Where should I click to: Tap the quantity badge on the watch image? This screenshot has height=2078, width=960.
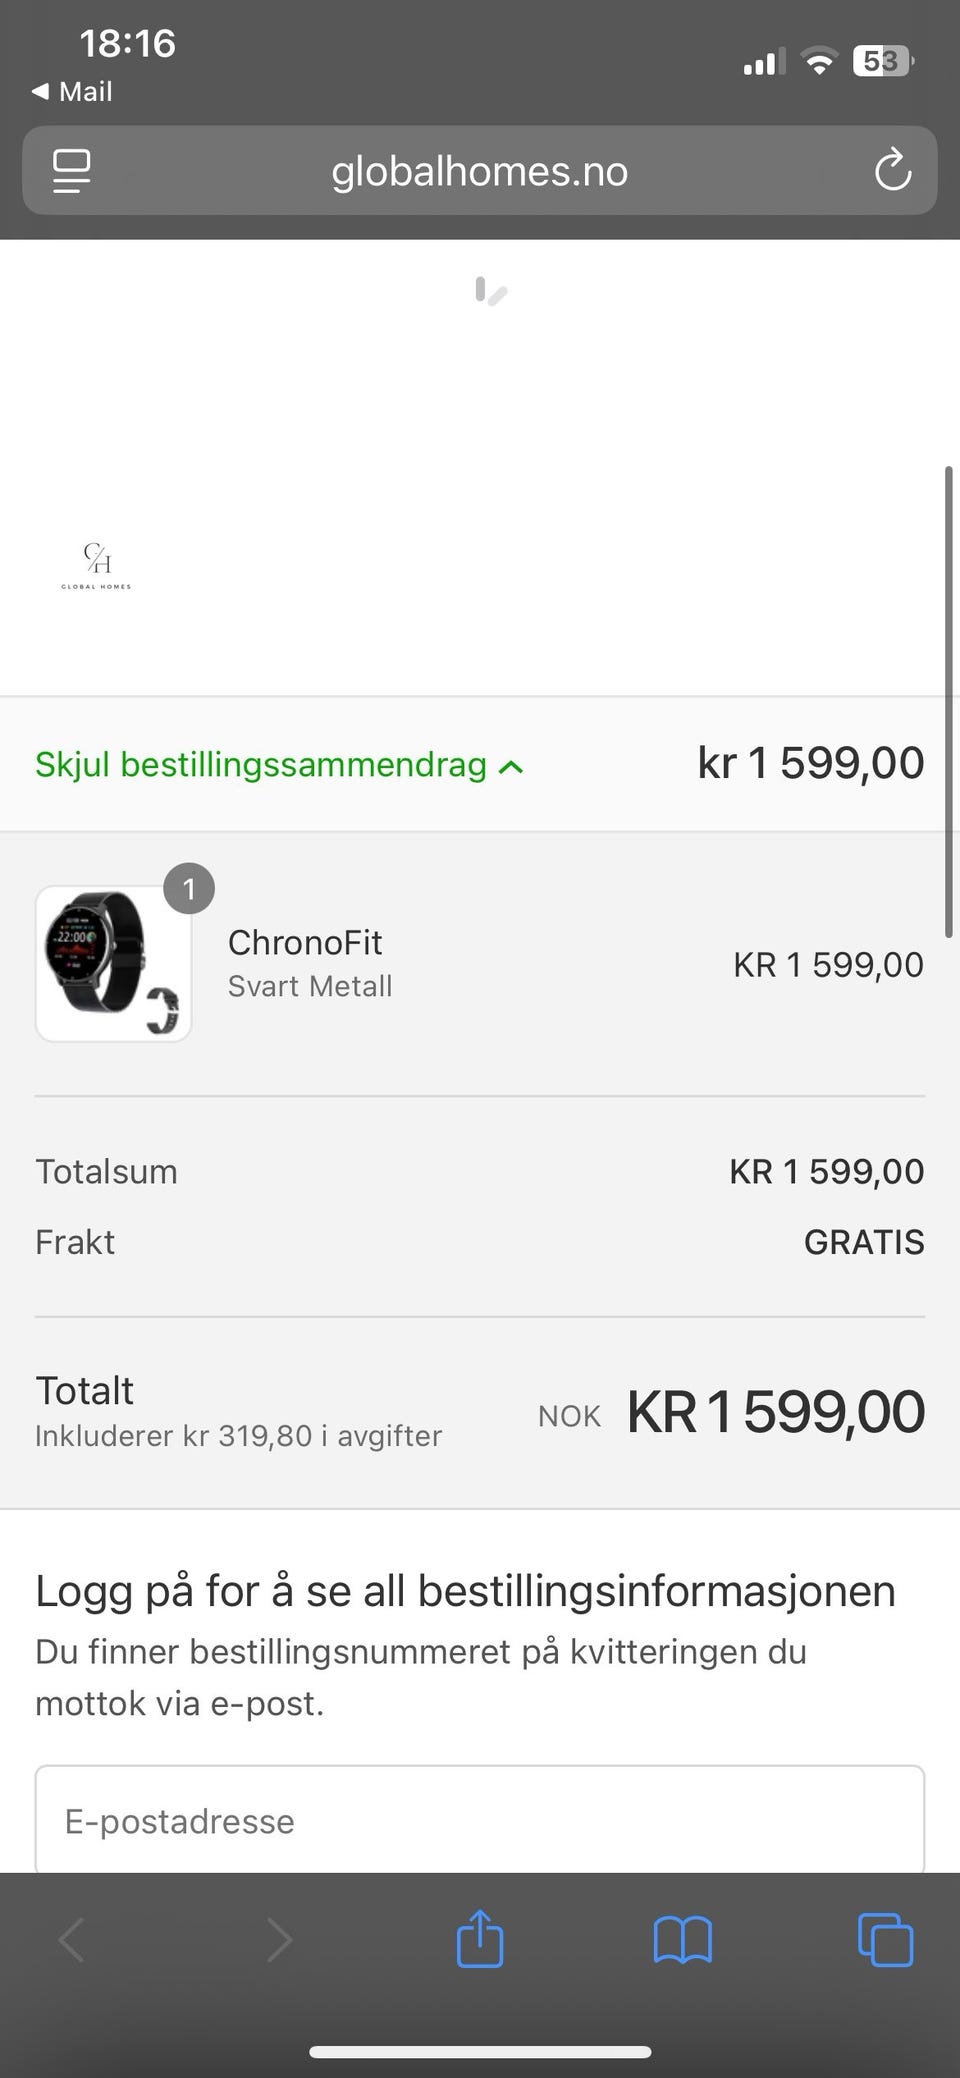[x=189, y=888]
